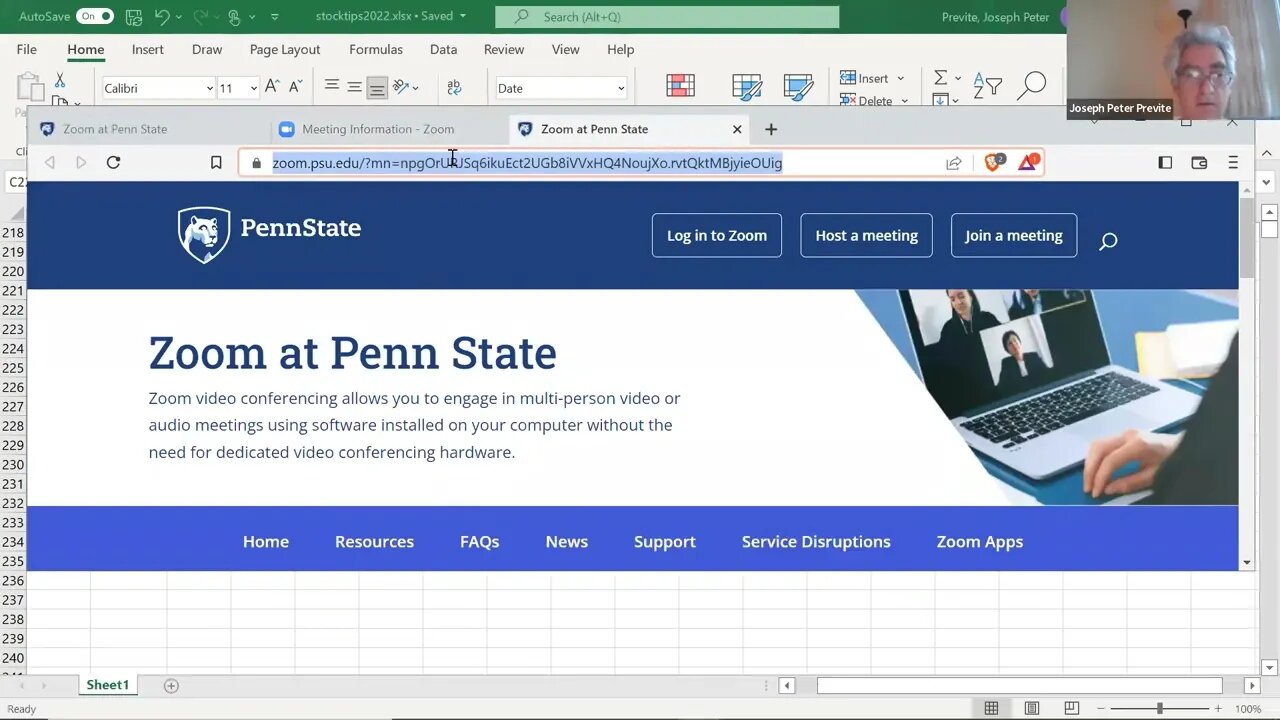Open the Customize Quick Access Toolbar arrow
Viewport: 1280px width, 720px height.
(275, 17)
